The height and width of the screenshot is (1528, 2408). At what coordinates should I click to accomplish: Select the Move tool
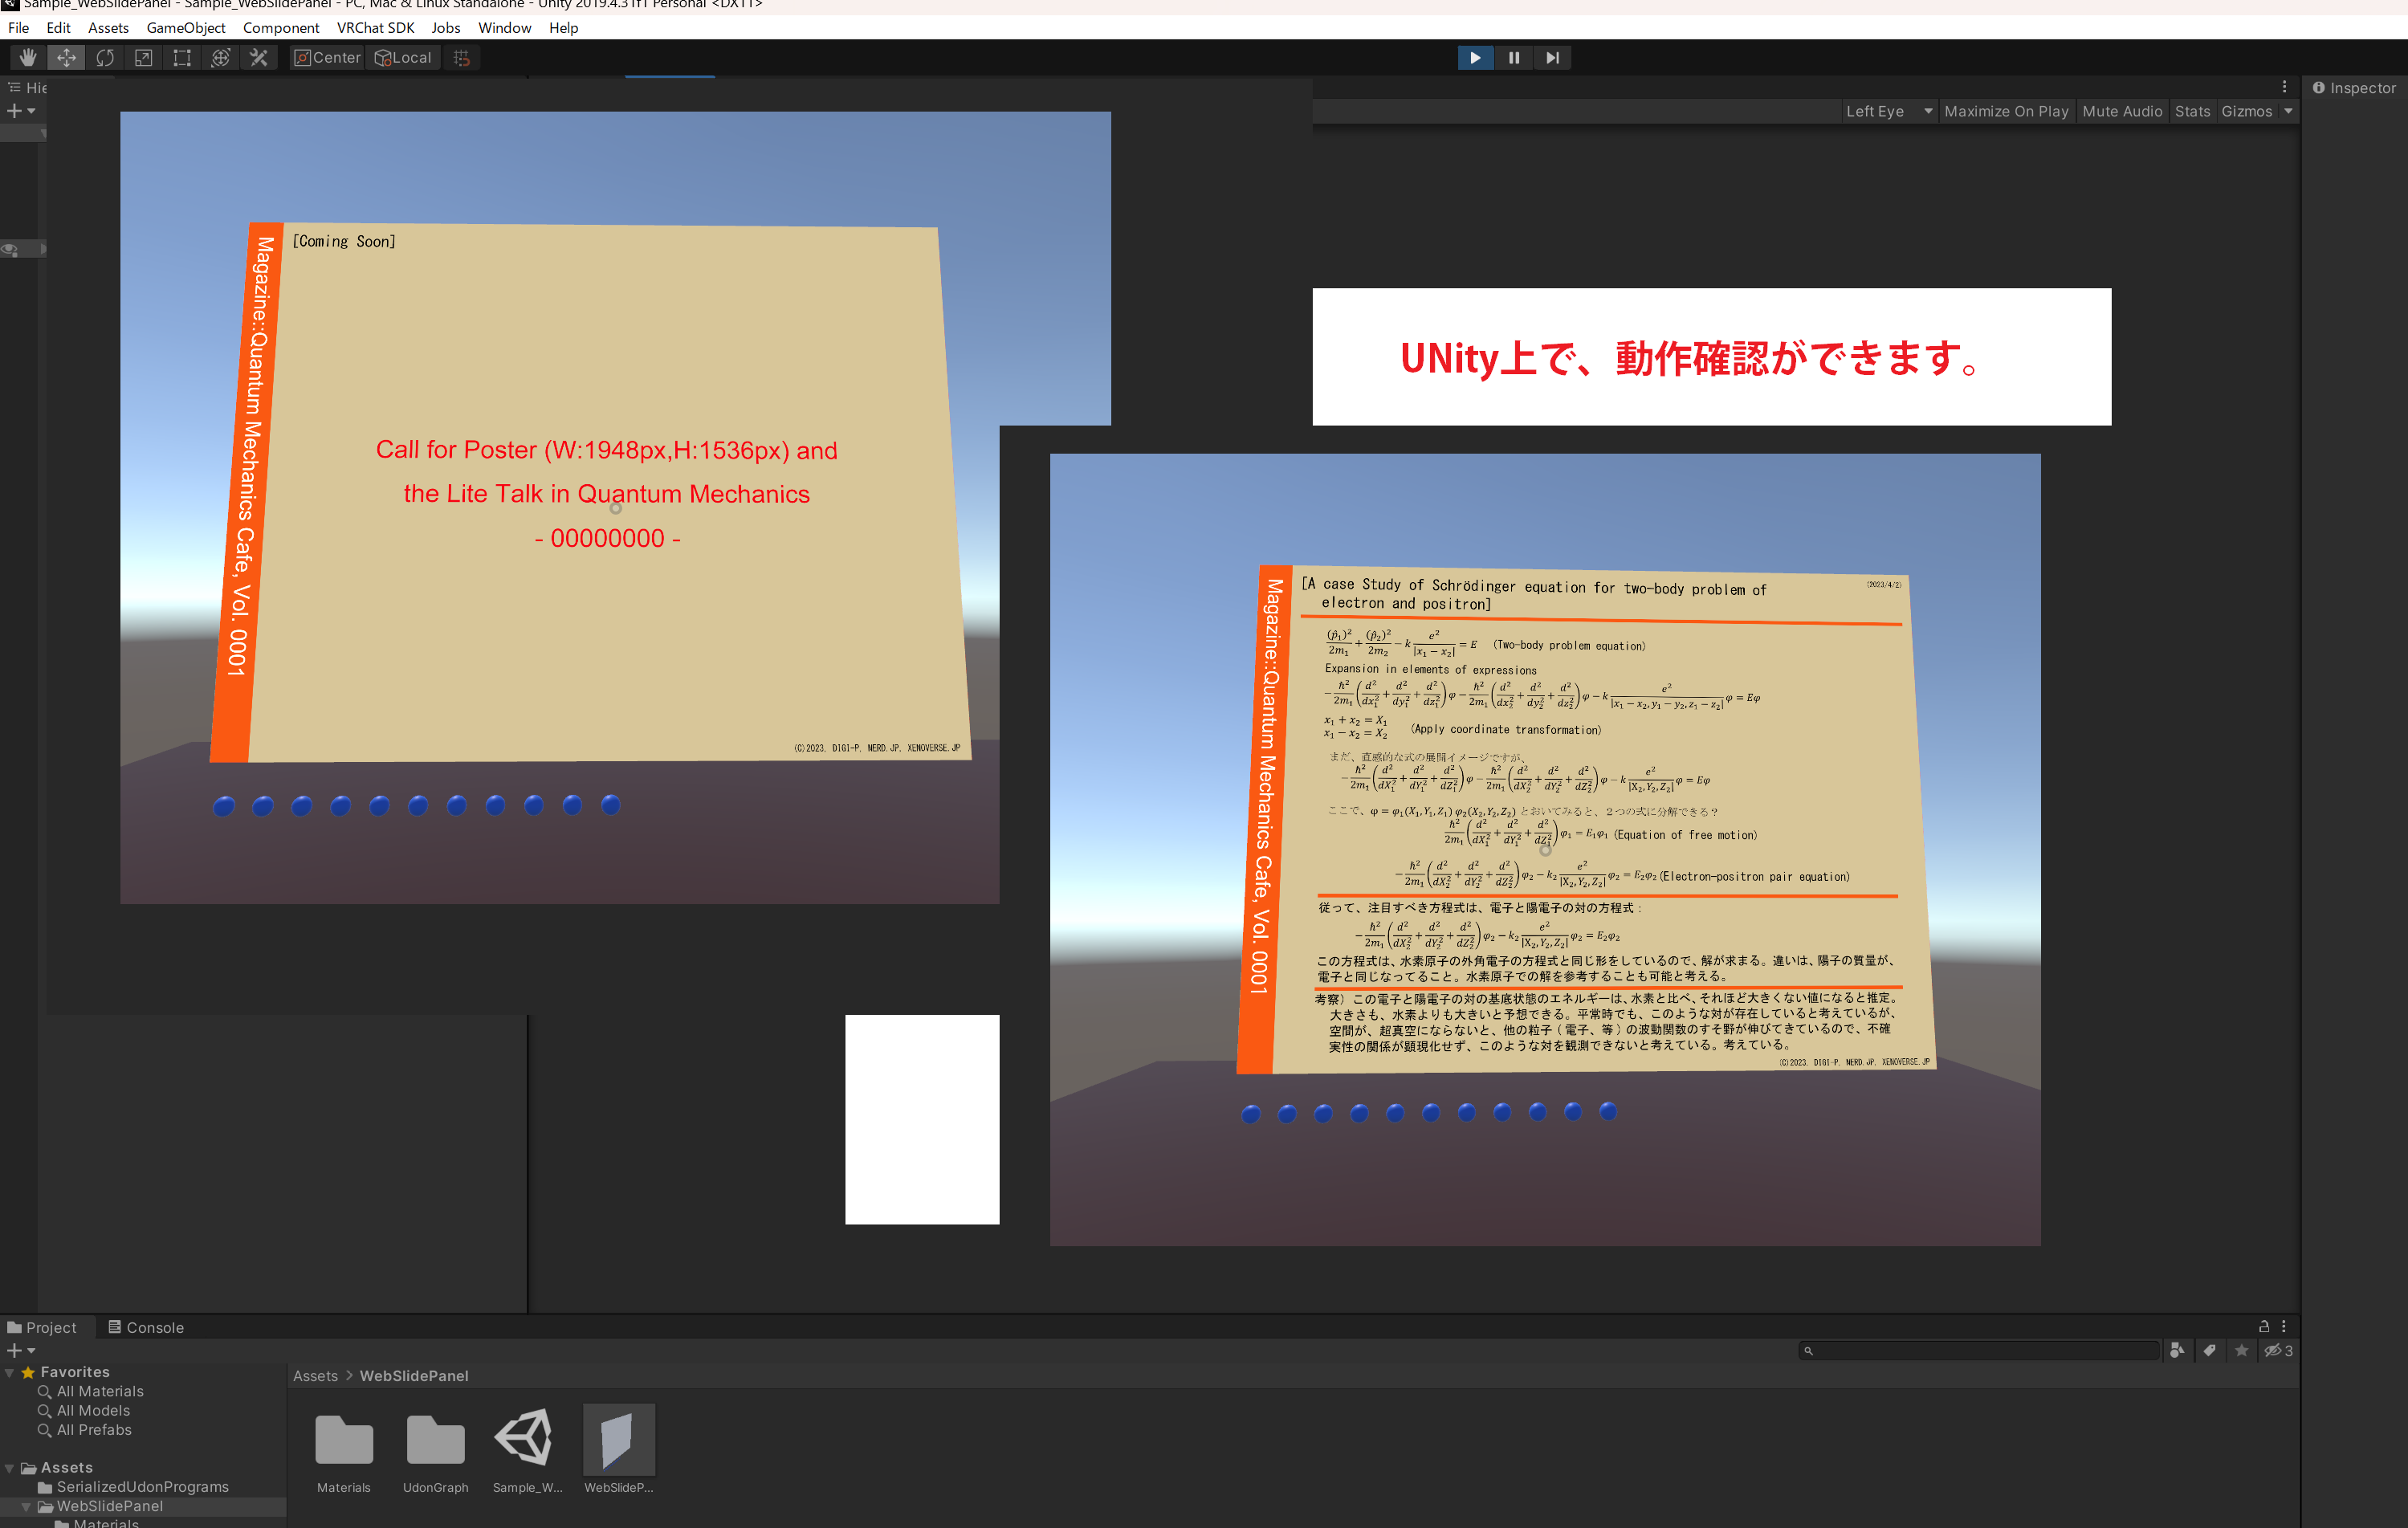point(66,57)
